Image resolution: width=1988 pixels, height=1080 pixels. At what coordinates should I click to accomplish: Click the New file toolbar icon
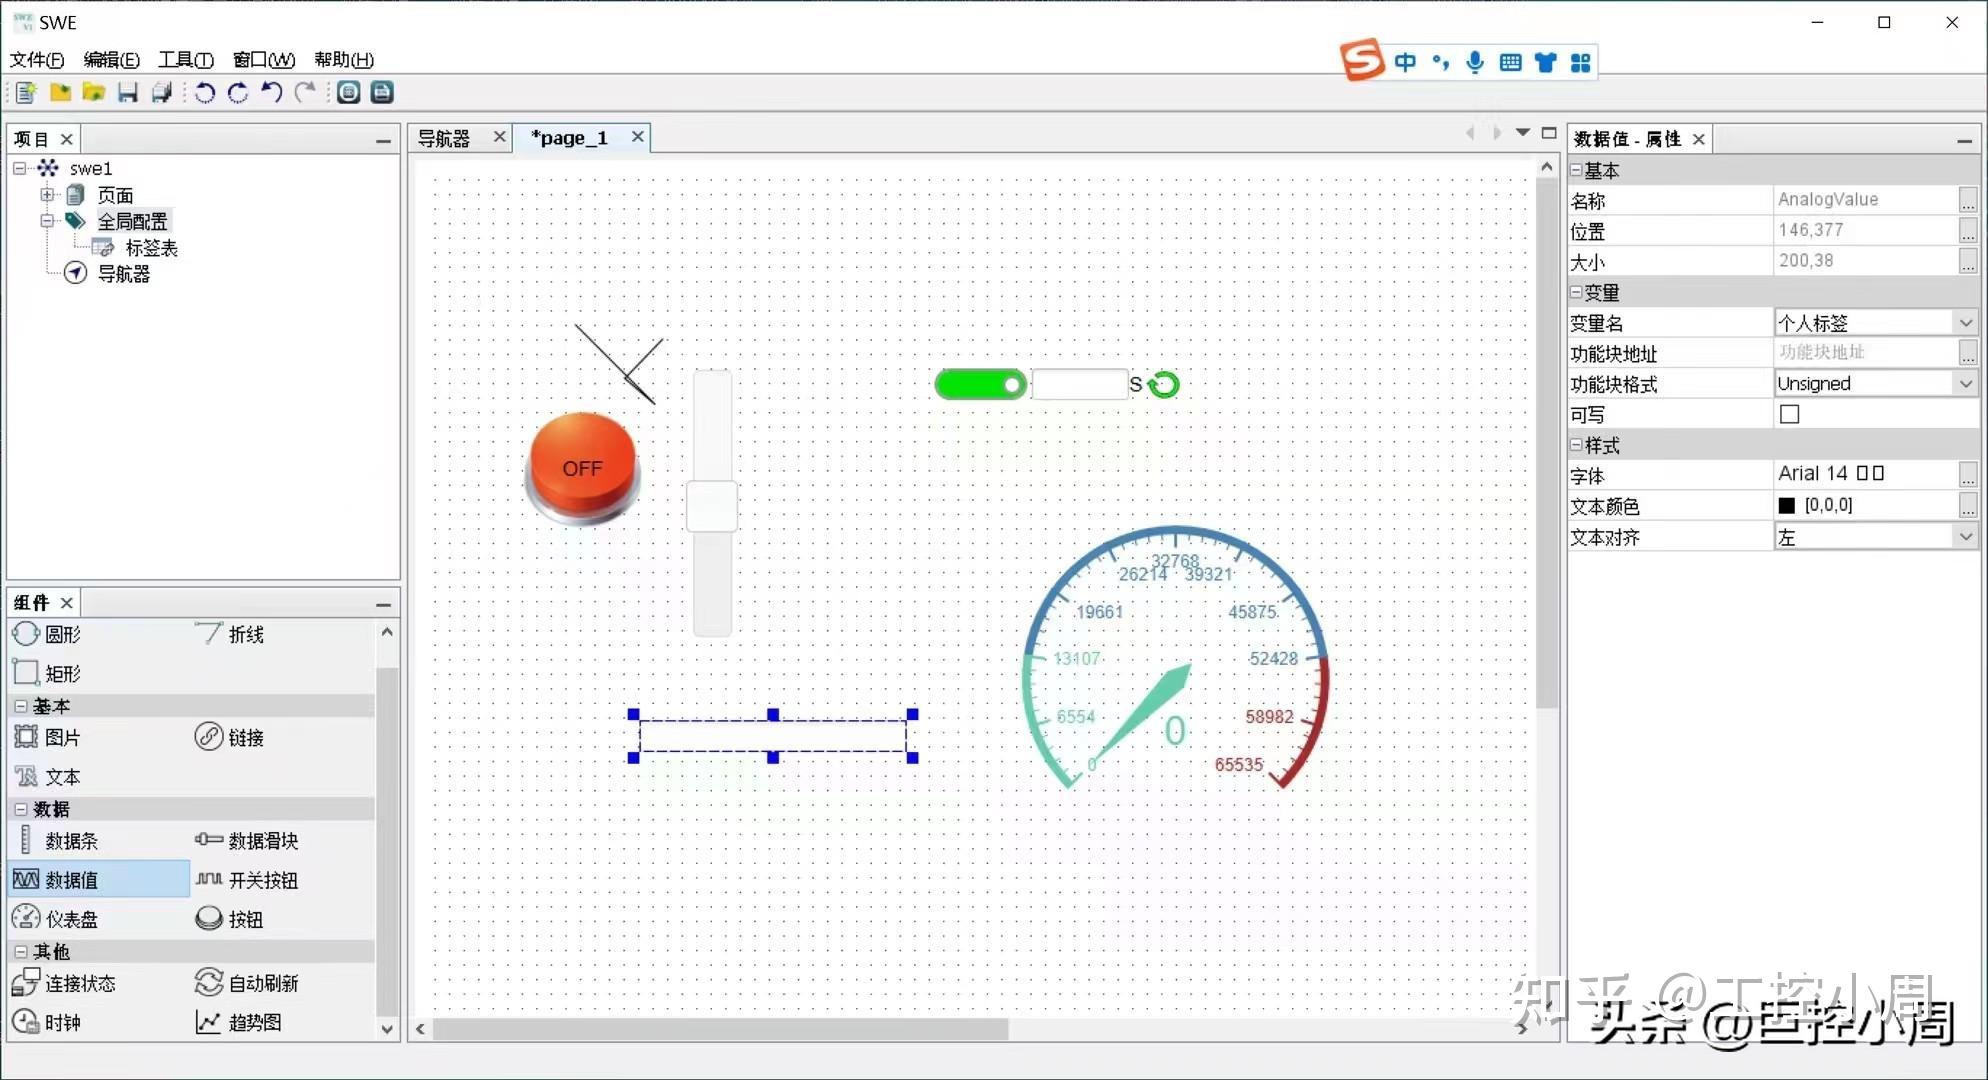tap(26, 93)
